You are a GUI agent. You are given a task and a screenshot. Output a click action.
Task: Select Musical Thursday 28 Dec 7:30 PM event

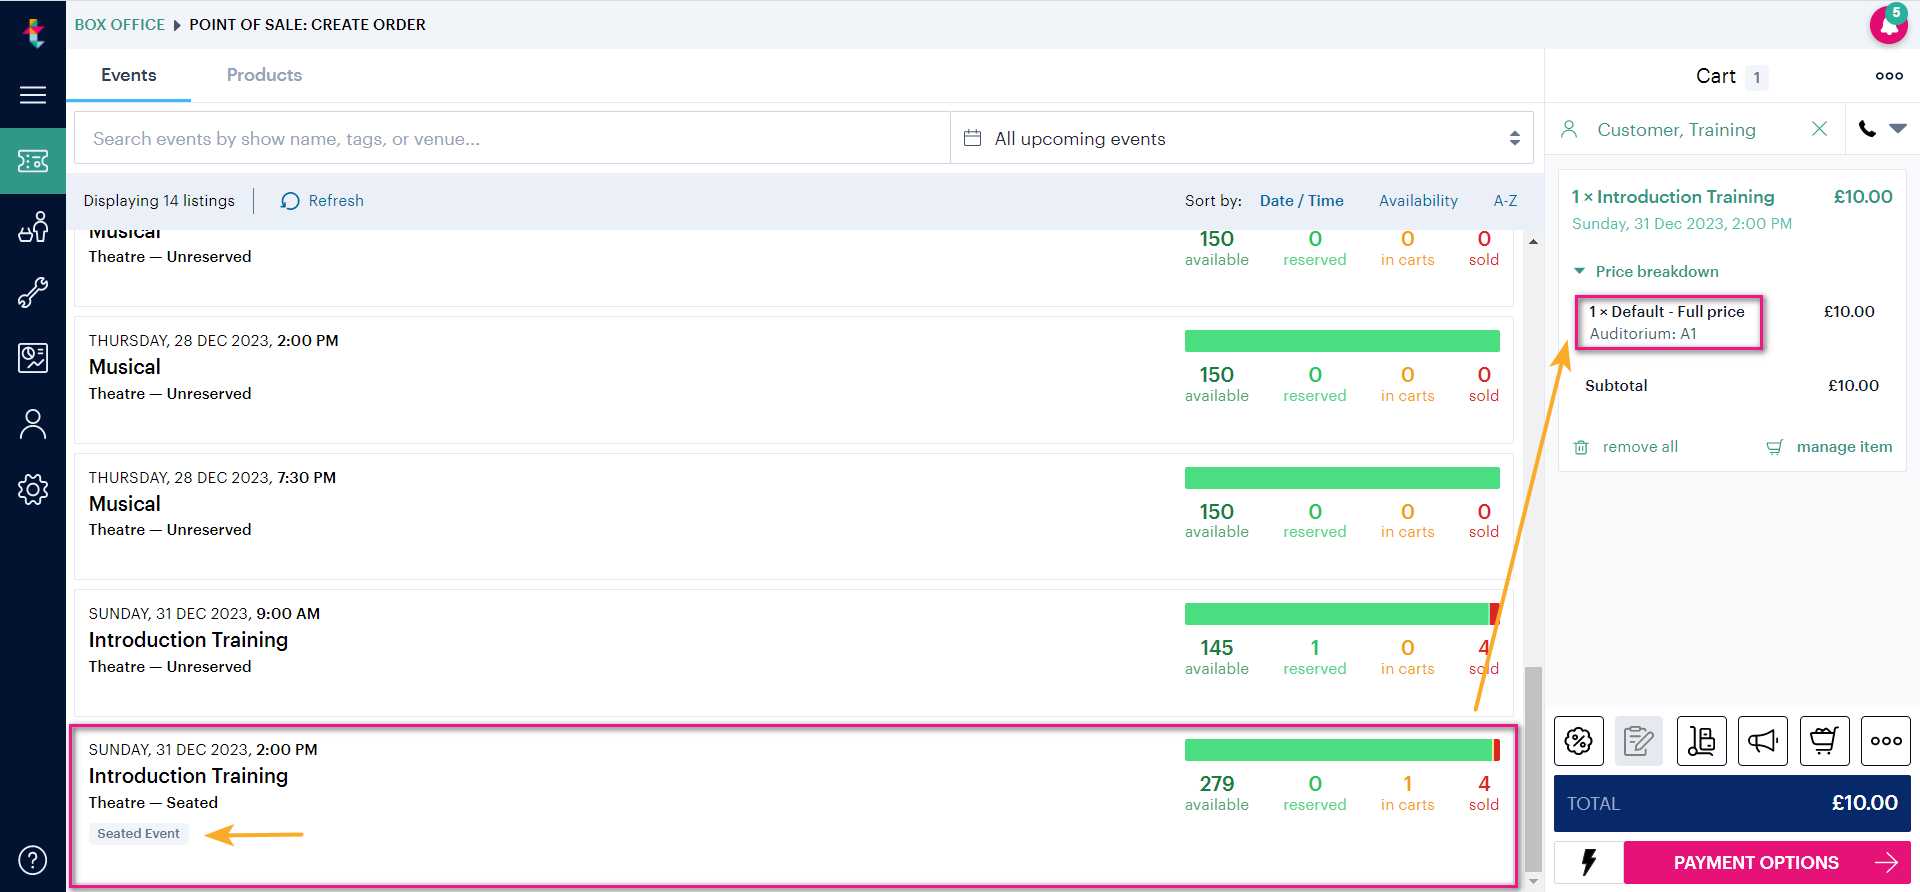(x=793, y=516)
